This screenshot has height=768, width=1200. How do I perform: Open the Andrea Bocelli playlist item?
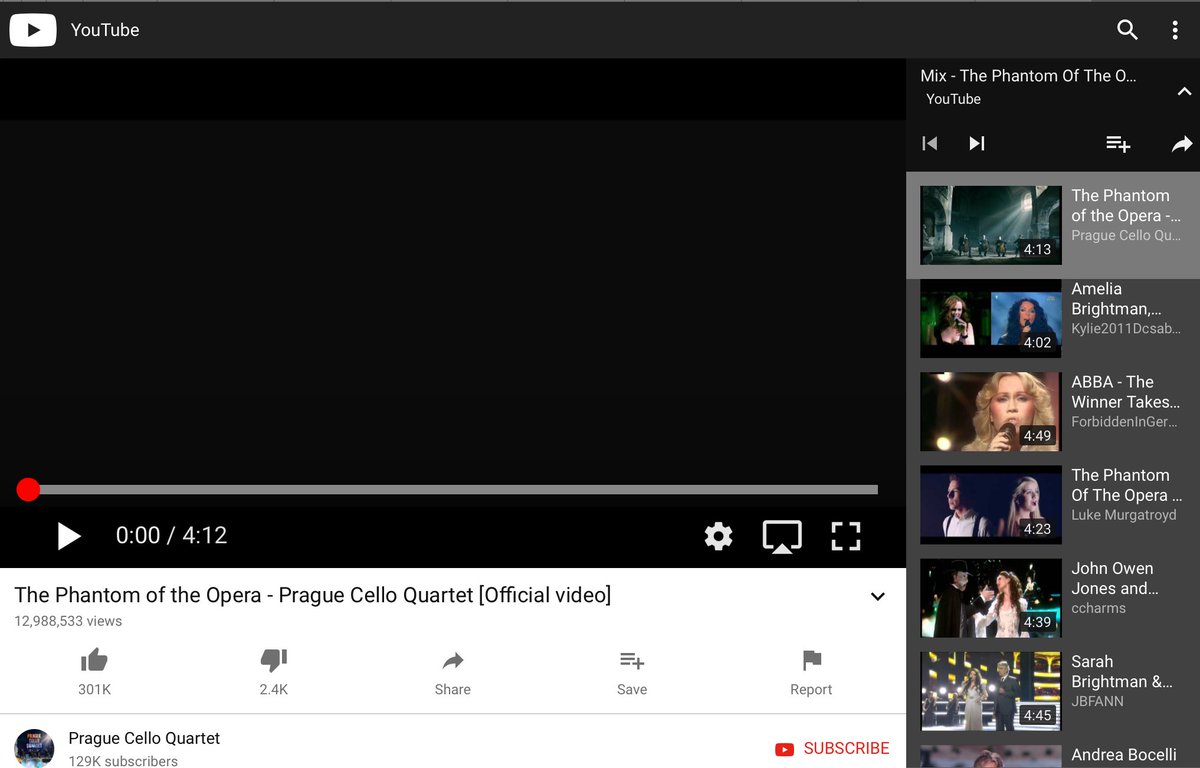tap(1053, 756)
